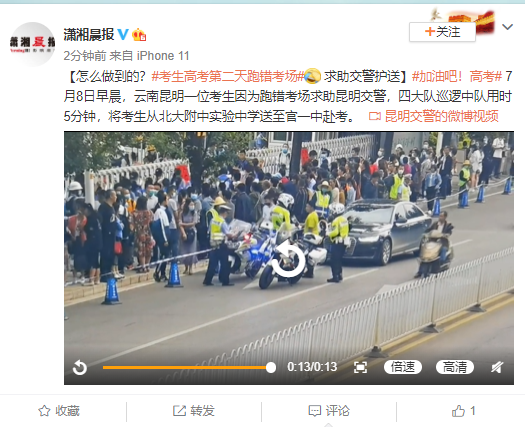Click the 潇湘晨报 account name
Viewport: 525px width, 427px height.
click(89, 34)
